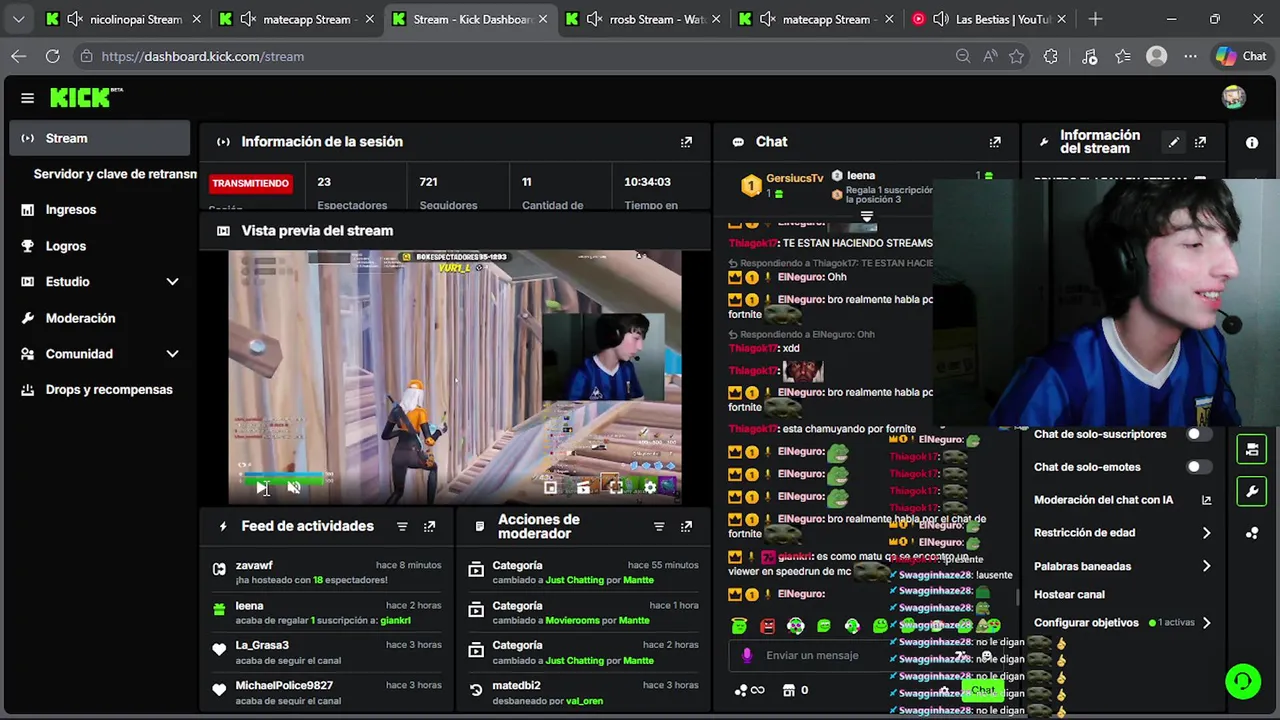
Task: Open zavawf profile in activity feed
Action: 254,565
